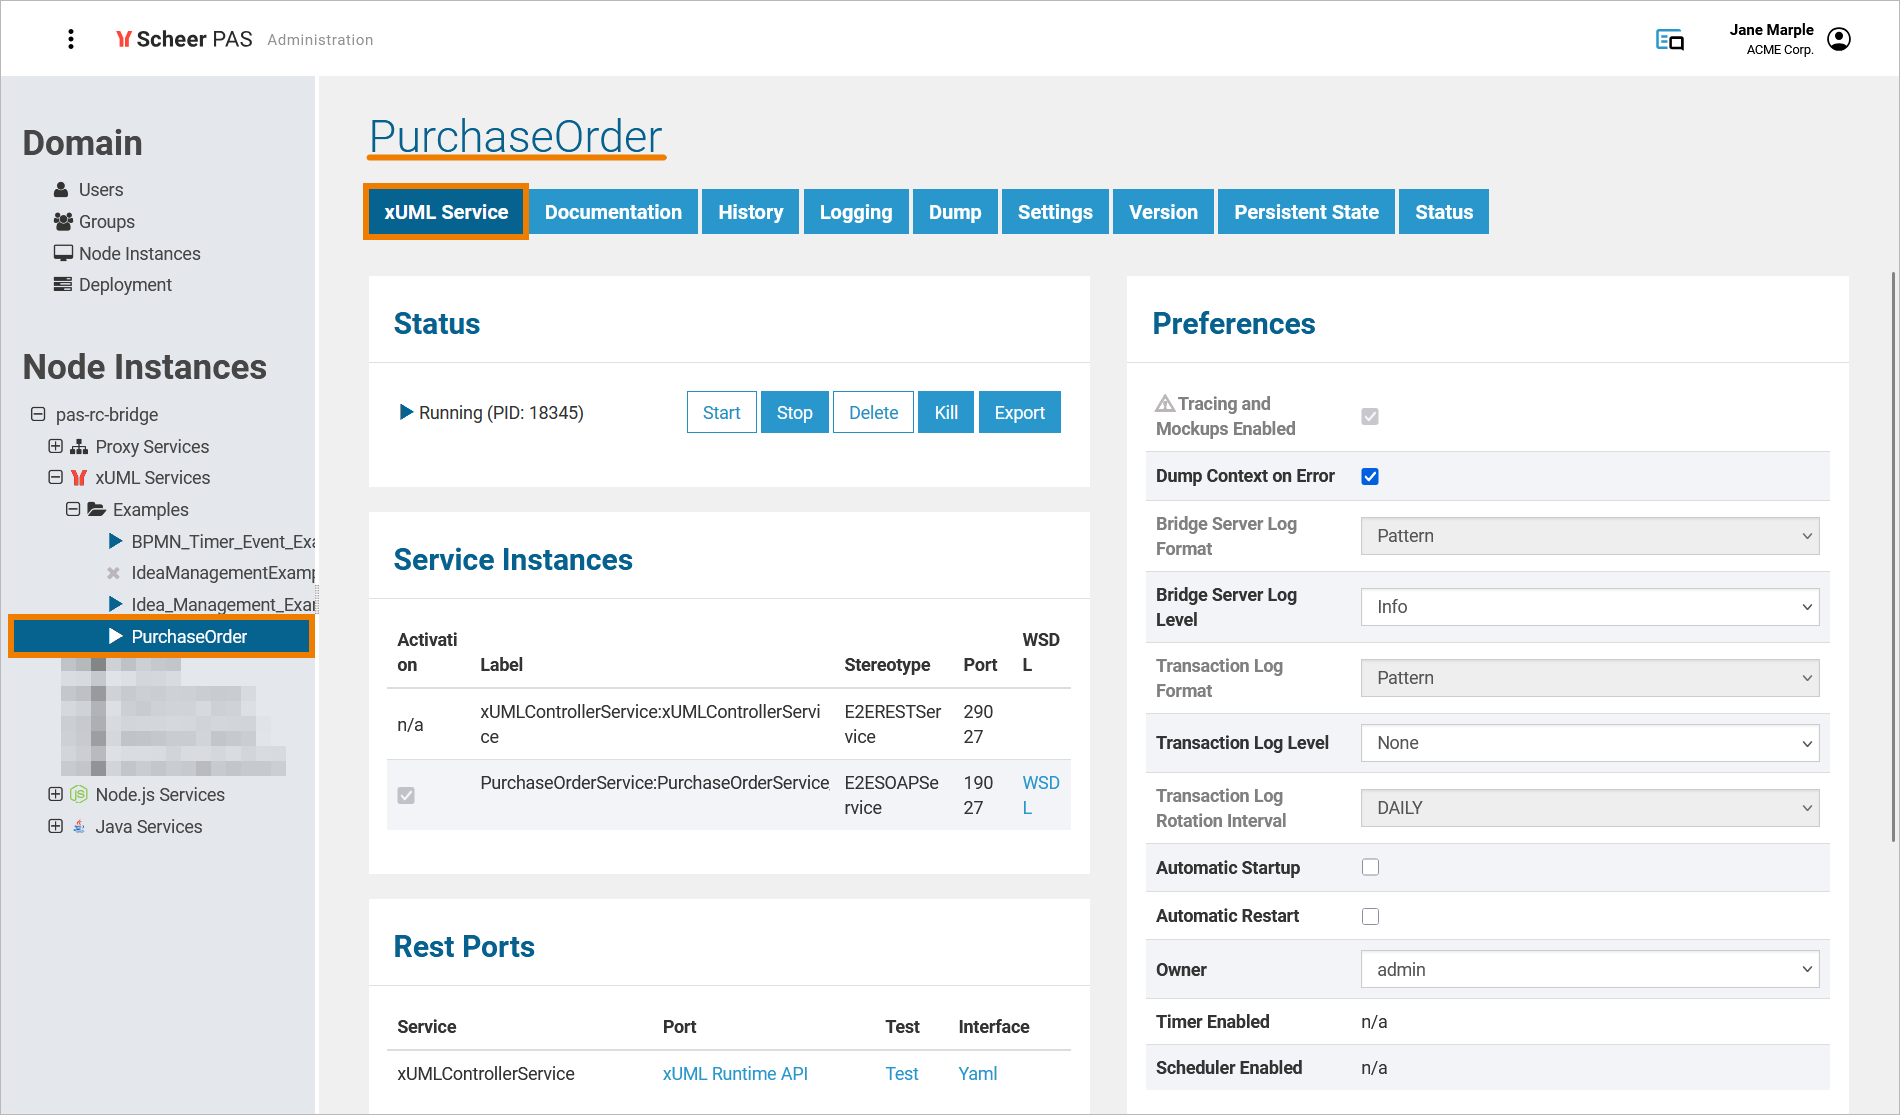1900x1115 pixels.
Task: Select BPMN_Timer_Event example service in tree
Action: point(222,542)
